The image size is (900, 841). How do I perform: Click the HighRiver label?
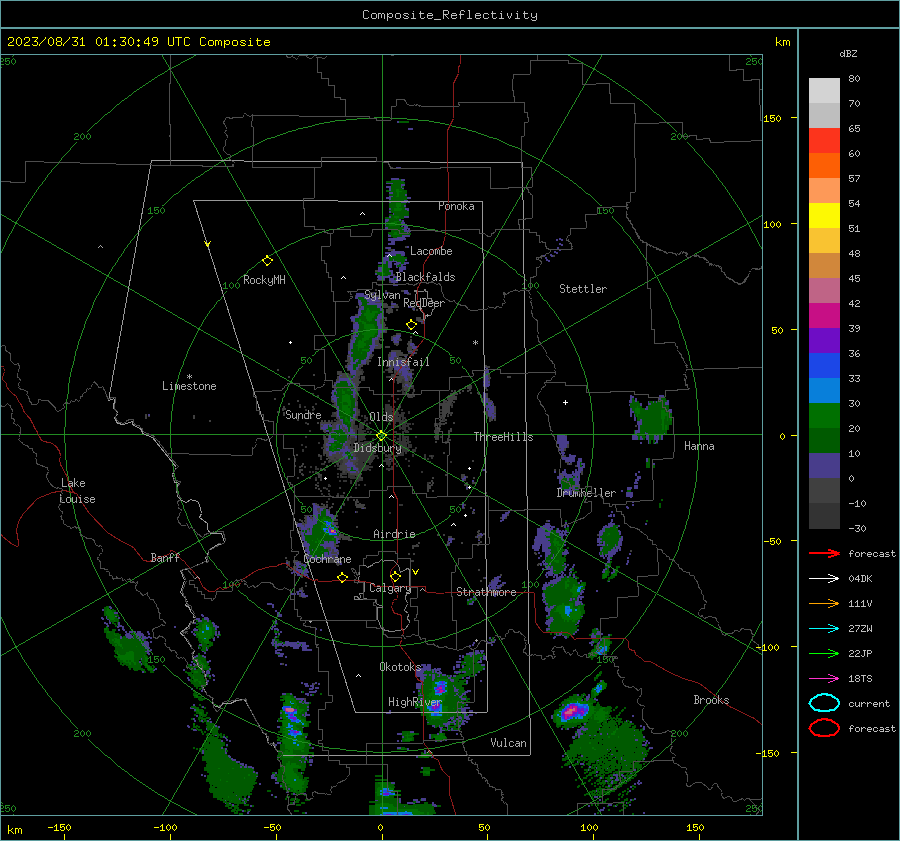click(x=415, y=702)
